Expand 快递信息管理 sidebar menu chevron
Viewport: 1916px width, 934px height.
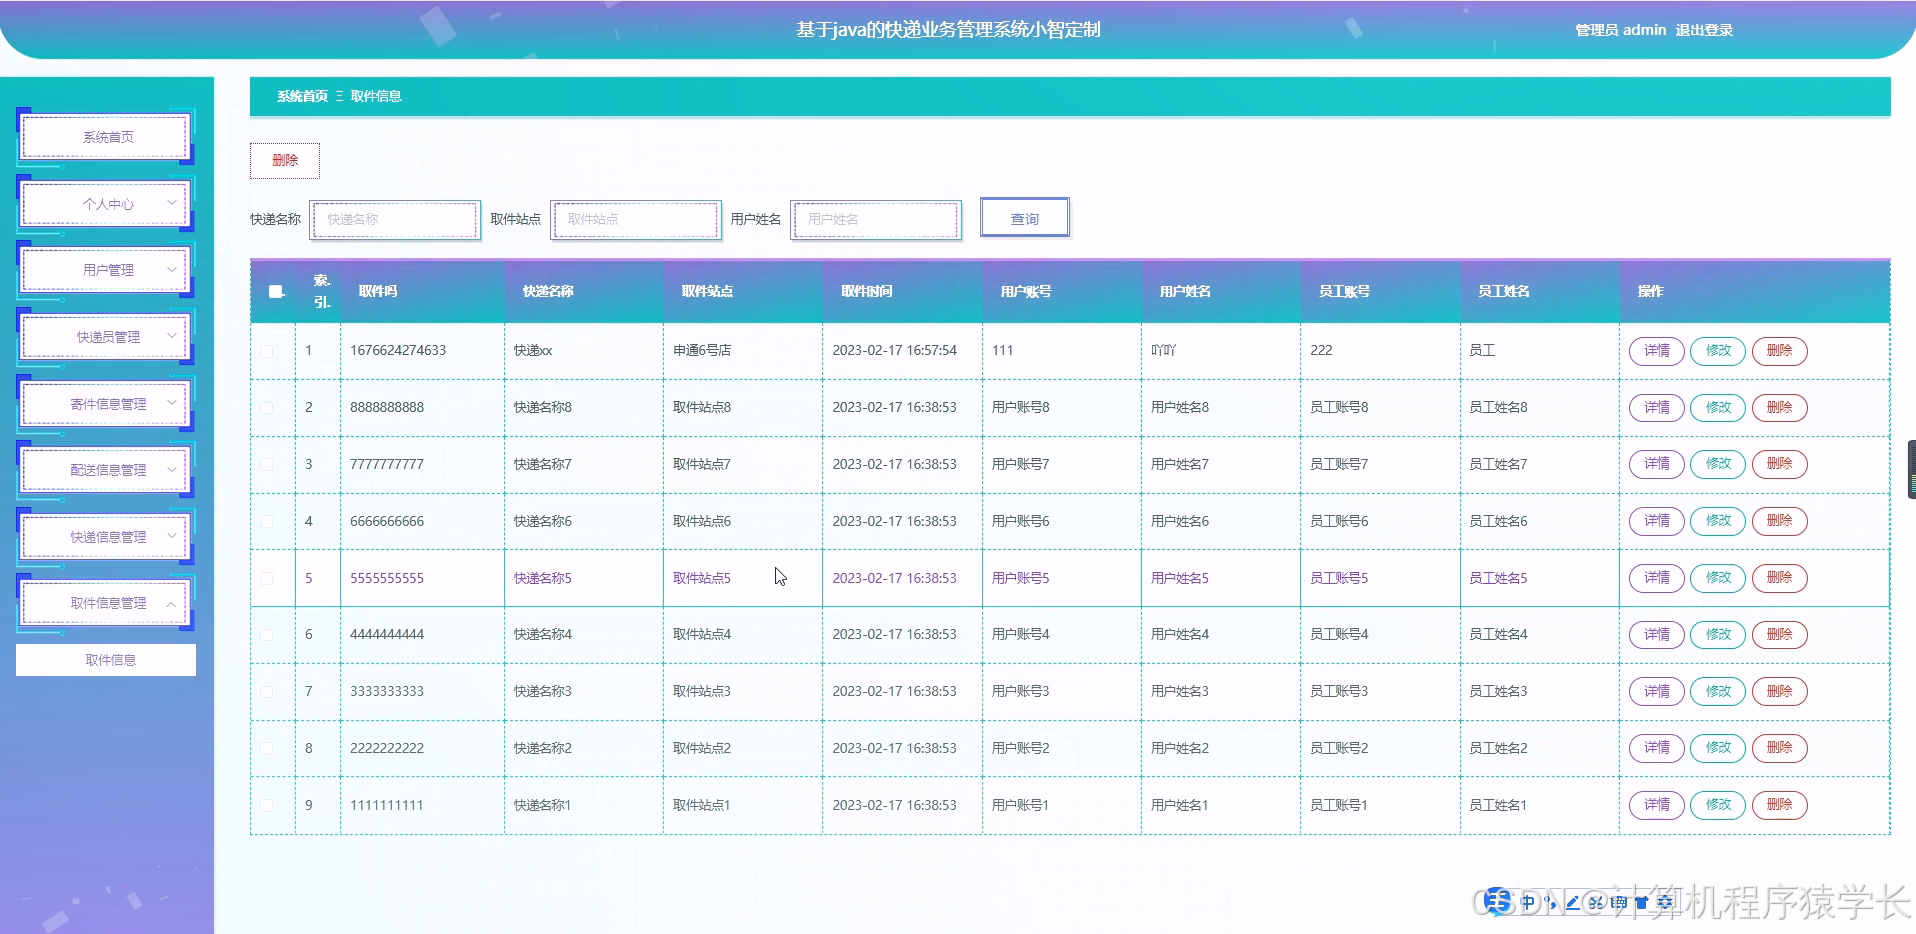click(x=171, y=536)
